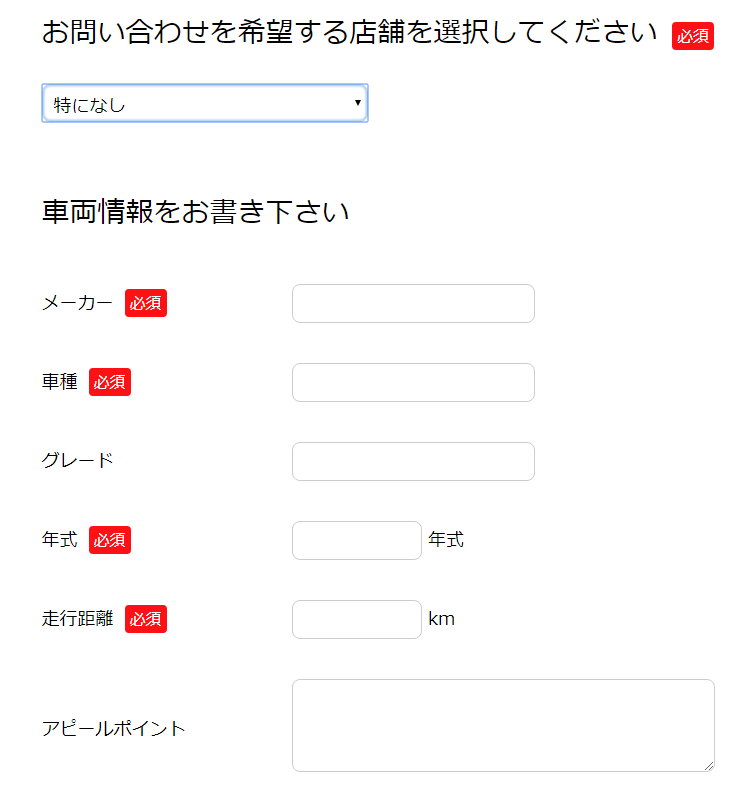The height and width of the screenshot is (811, 752).
Task: Click the 必須 label next to 年式
Action: [110, 539]
